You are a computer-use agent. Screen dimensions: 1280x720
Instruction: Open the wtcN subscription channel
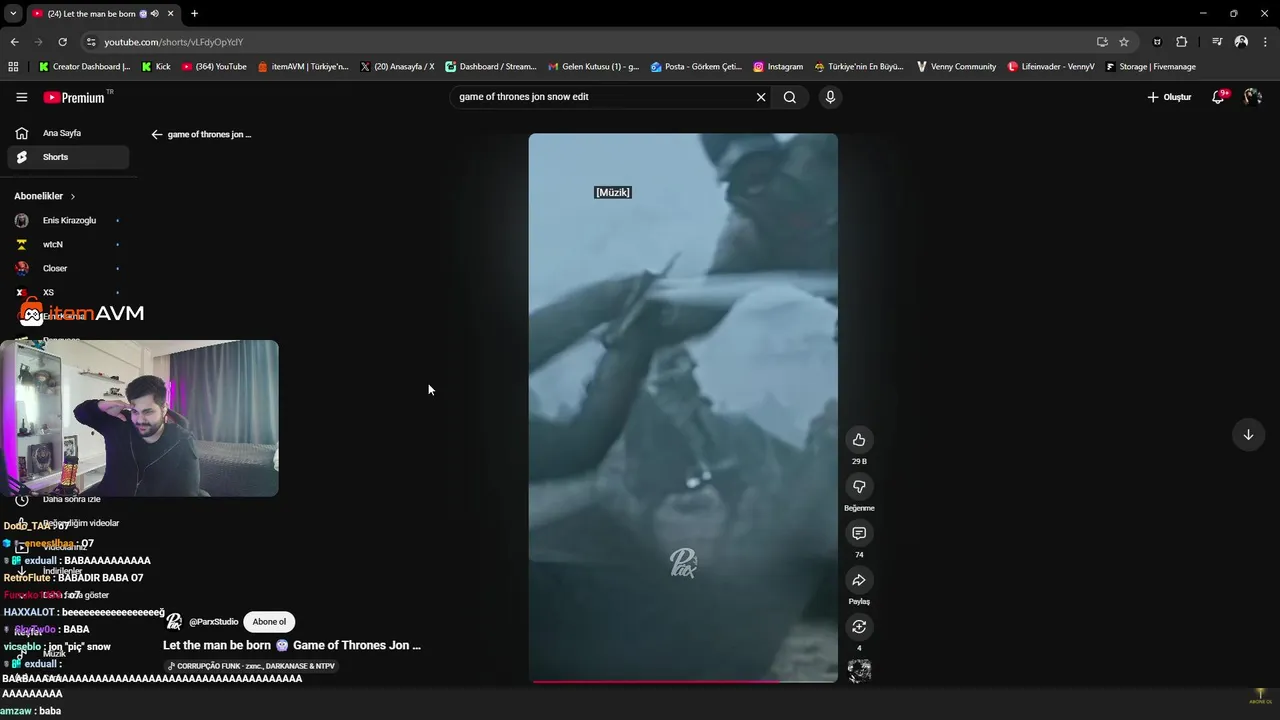tap(68, 244)
